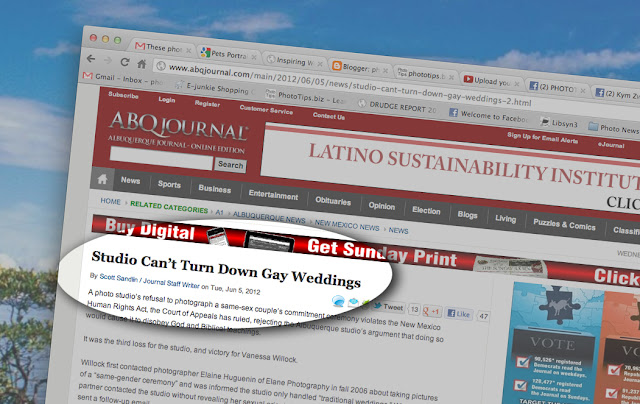640x404 pixels.
Task: Click the Google +1 button
Action: [x=431, y=311]
